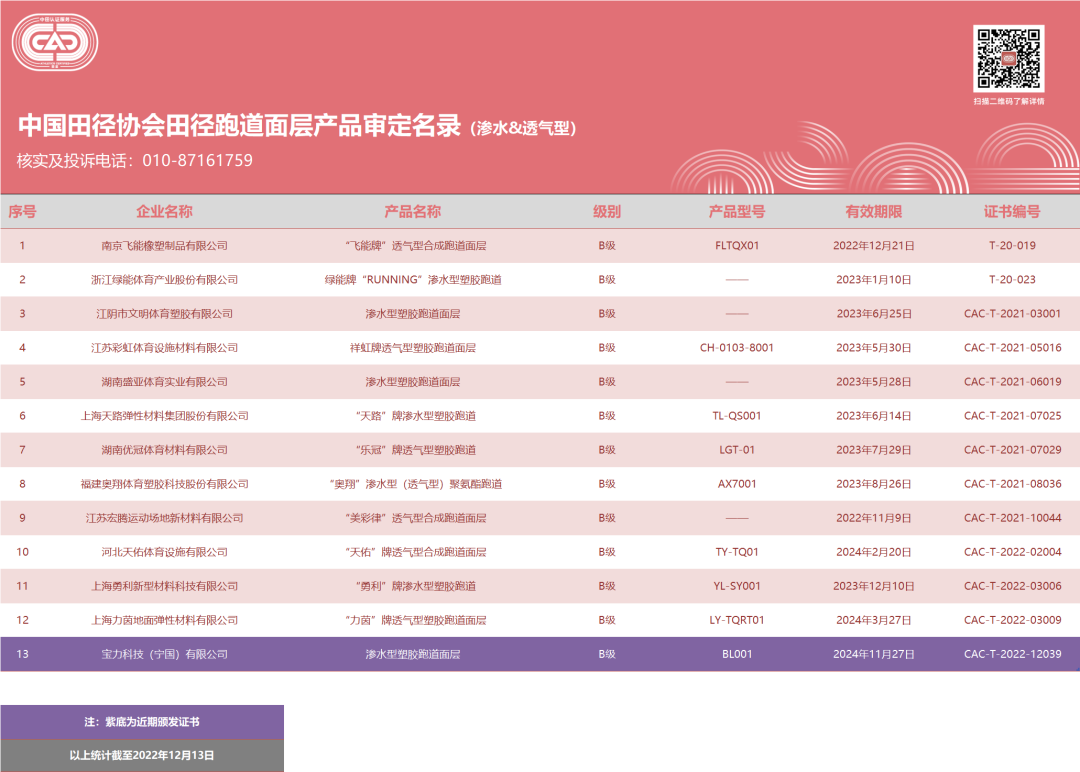Select company 上海勇利新型材料科技有限公司
This screenshot has width=1080, height=772.
pos(164,586)
